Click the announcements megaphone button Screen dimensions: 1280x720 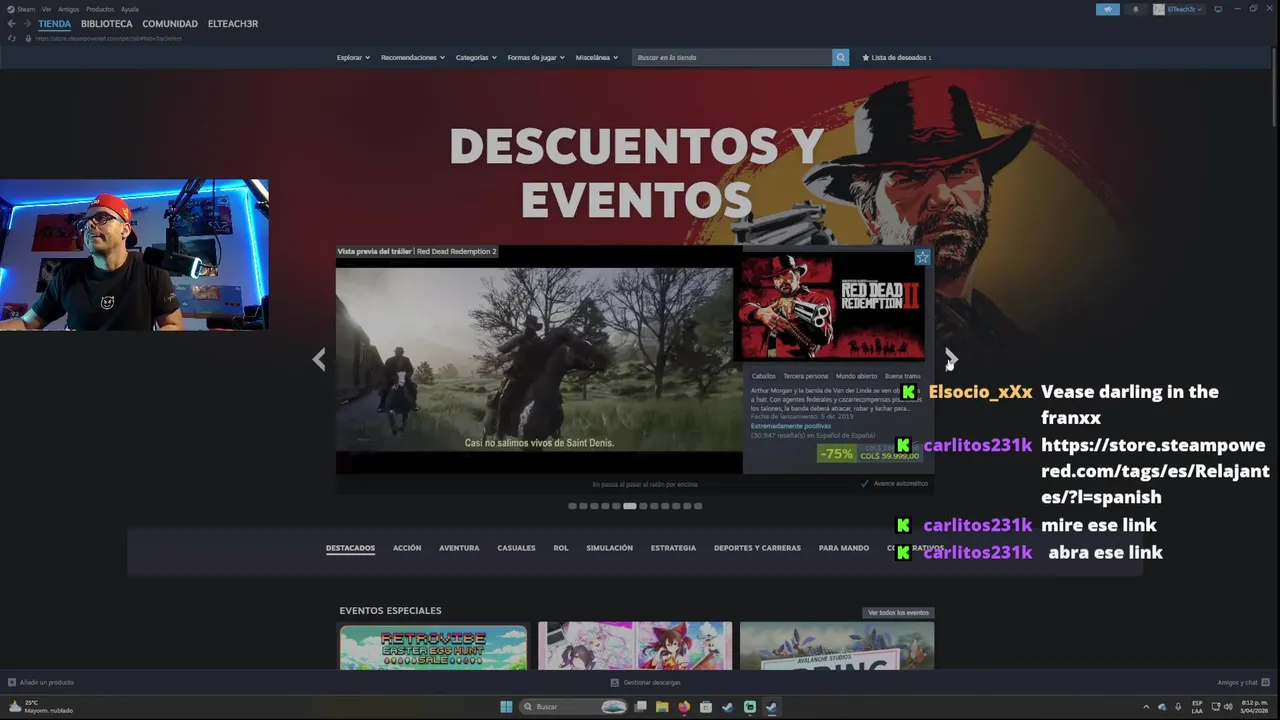(x=1107, y=9)
